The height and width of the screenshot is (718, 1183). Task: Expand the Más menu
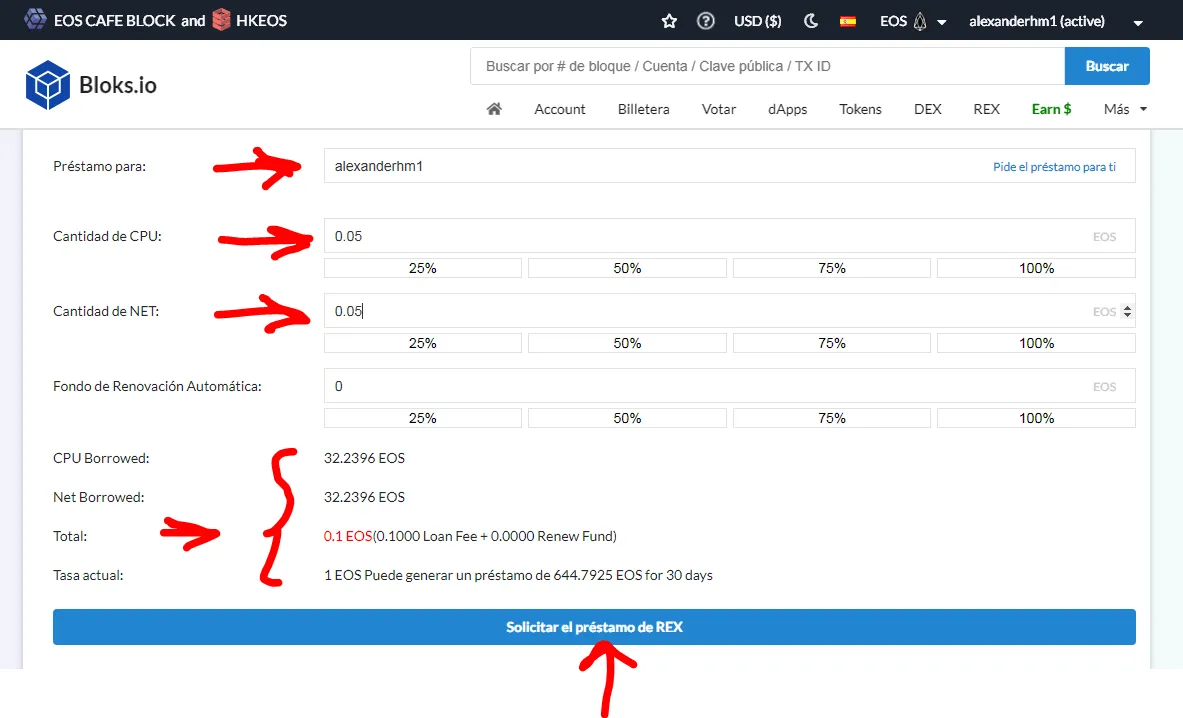click(x=1125, y=109)
